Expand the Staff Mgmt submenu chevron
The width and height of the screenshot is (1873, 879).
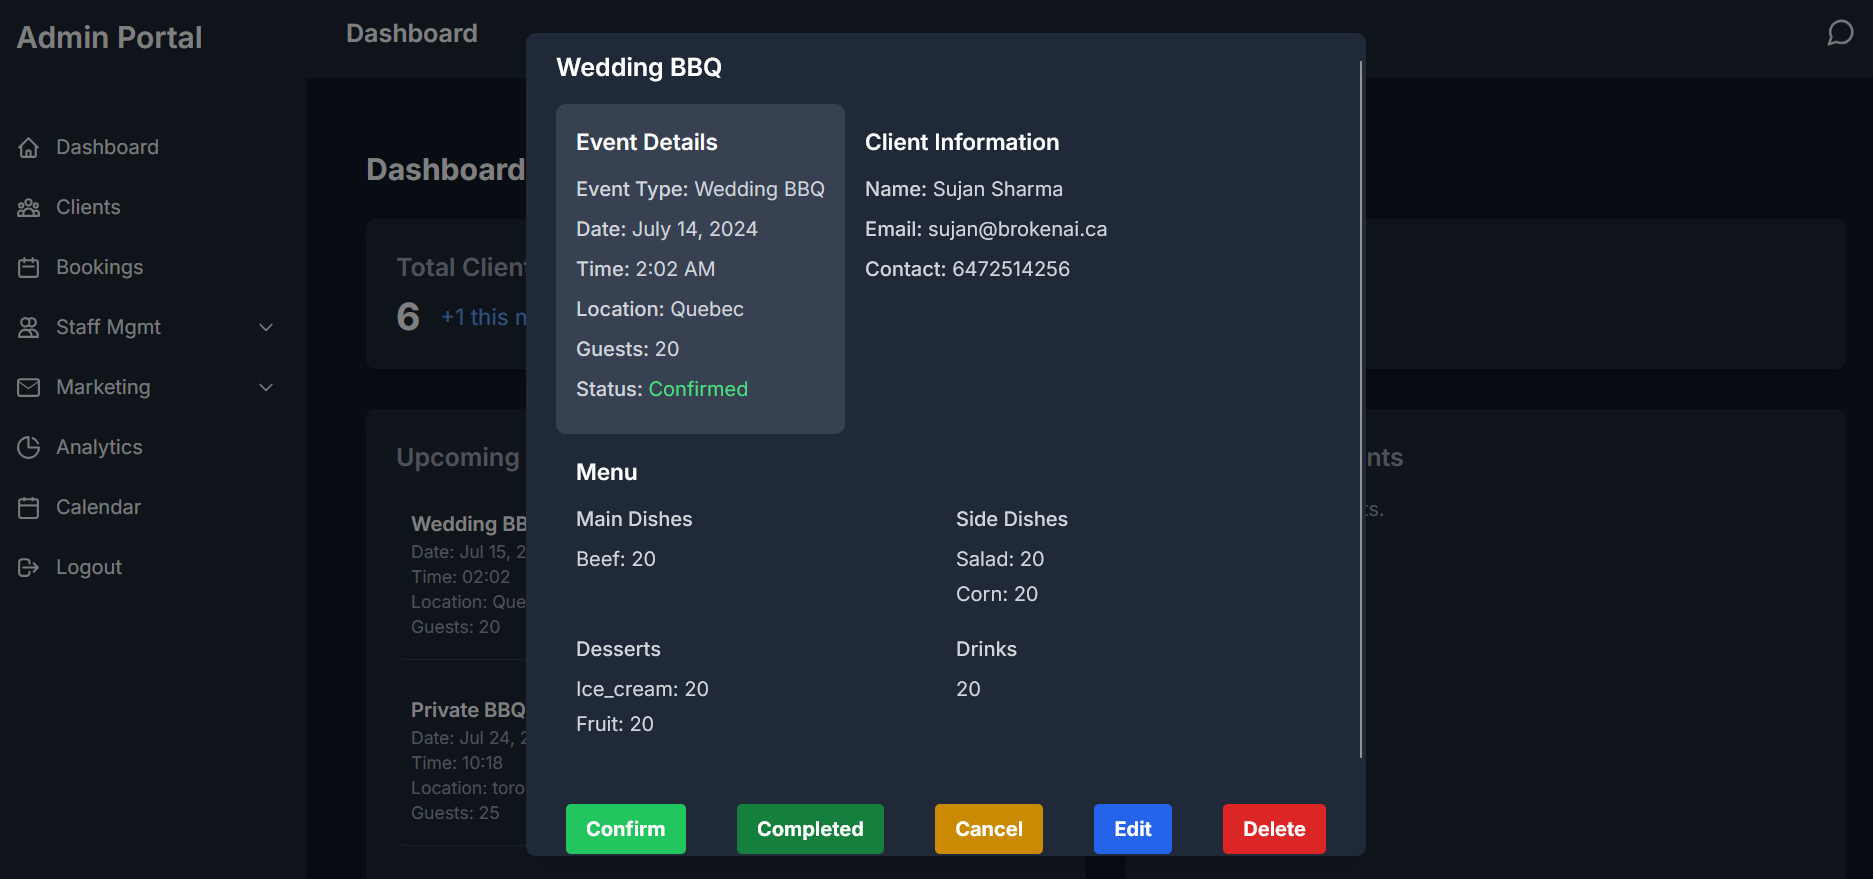(x=266, y=328)
